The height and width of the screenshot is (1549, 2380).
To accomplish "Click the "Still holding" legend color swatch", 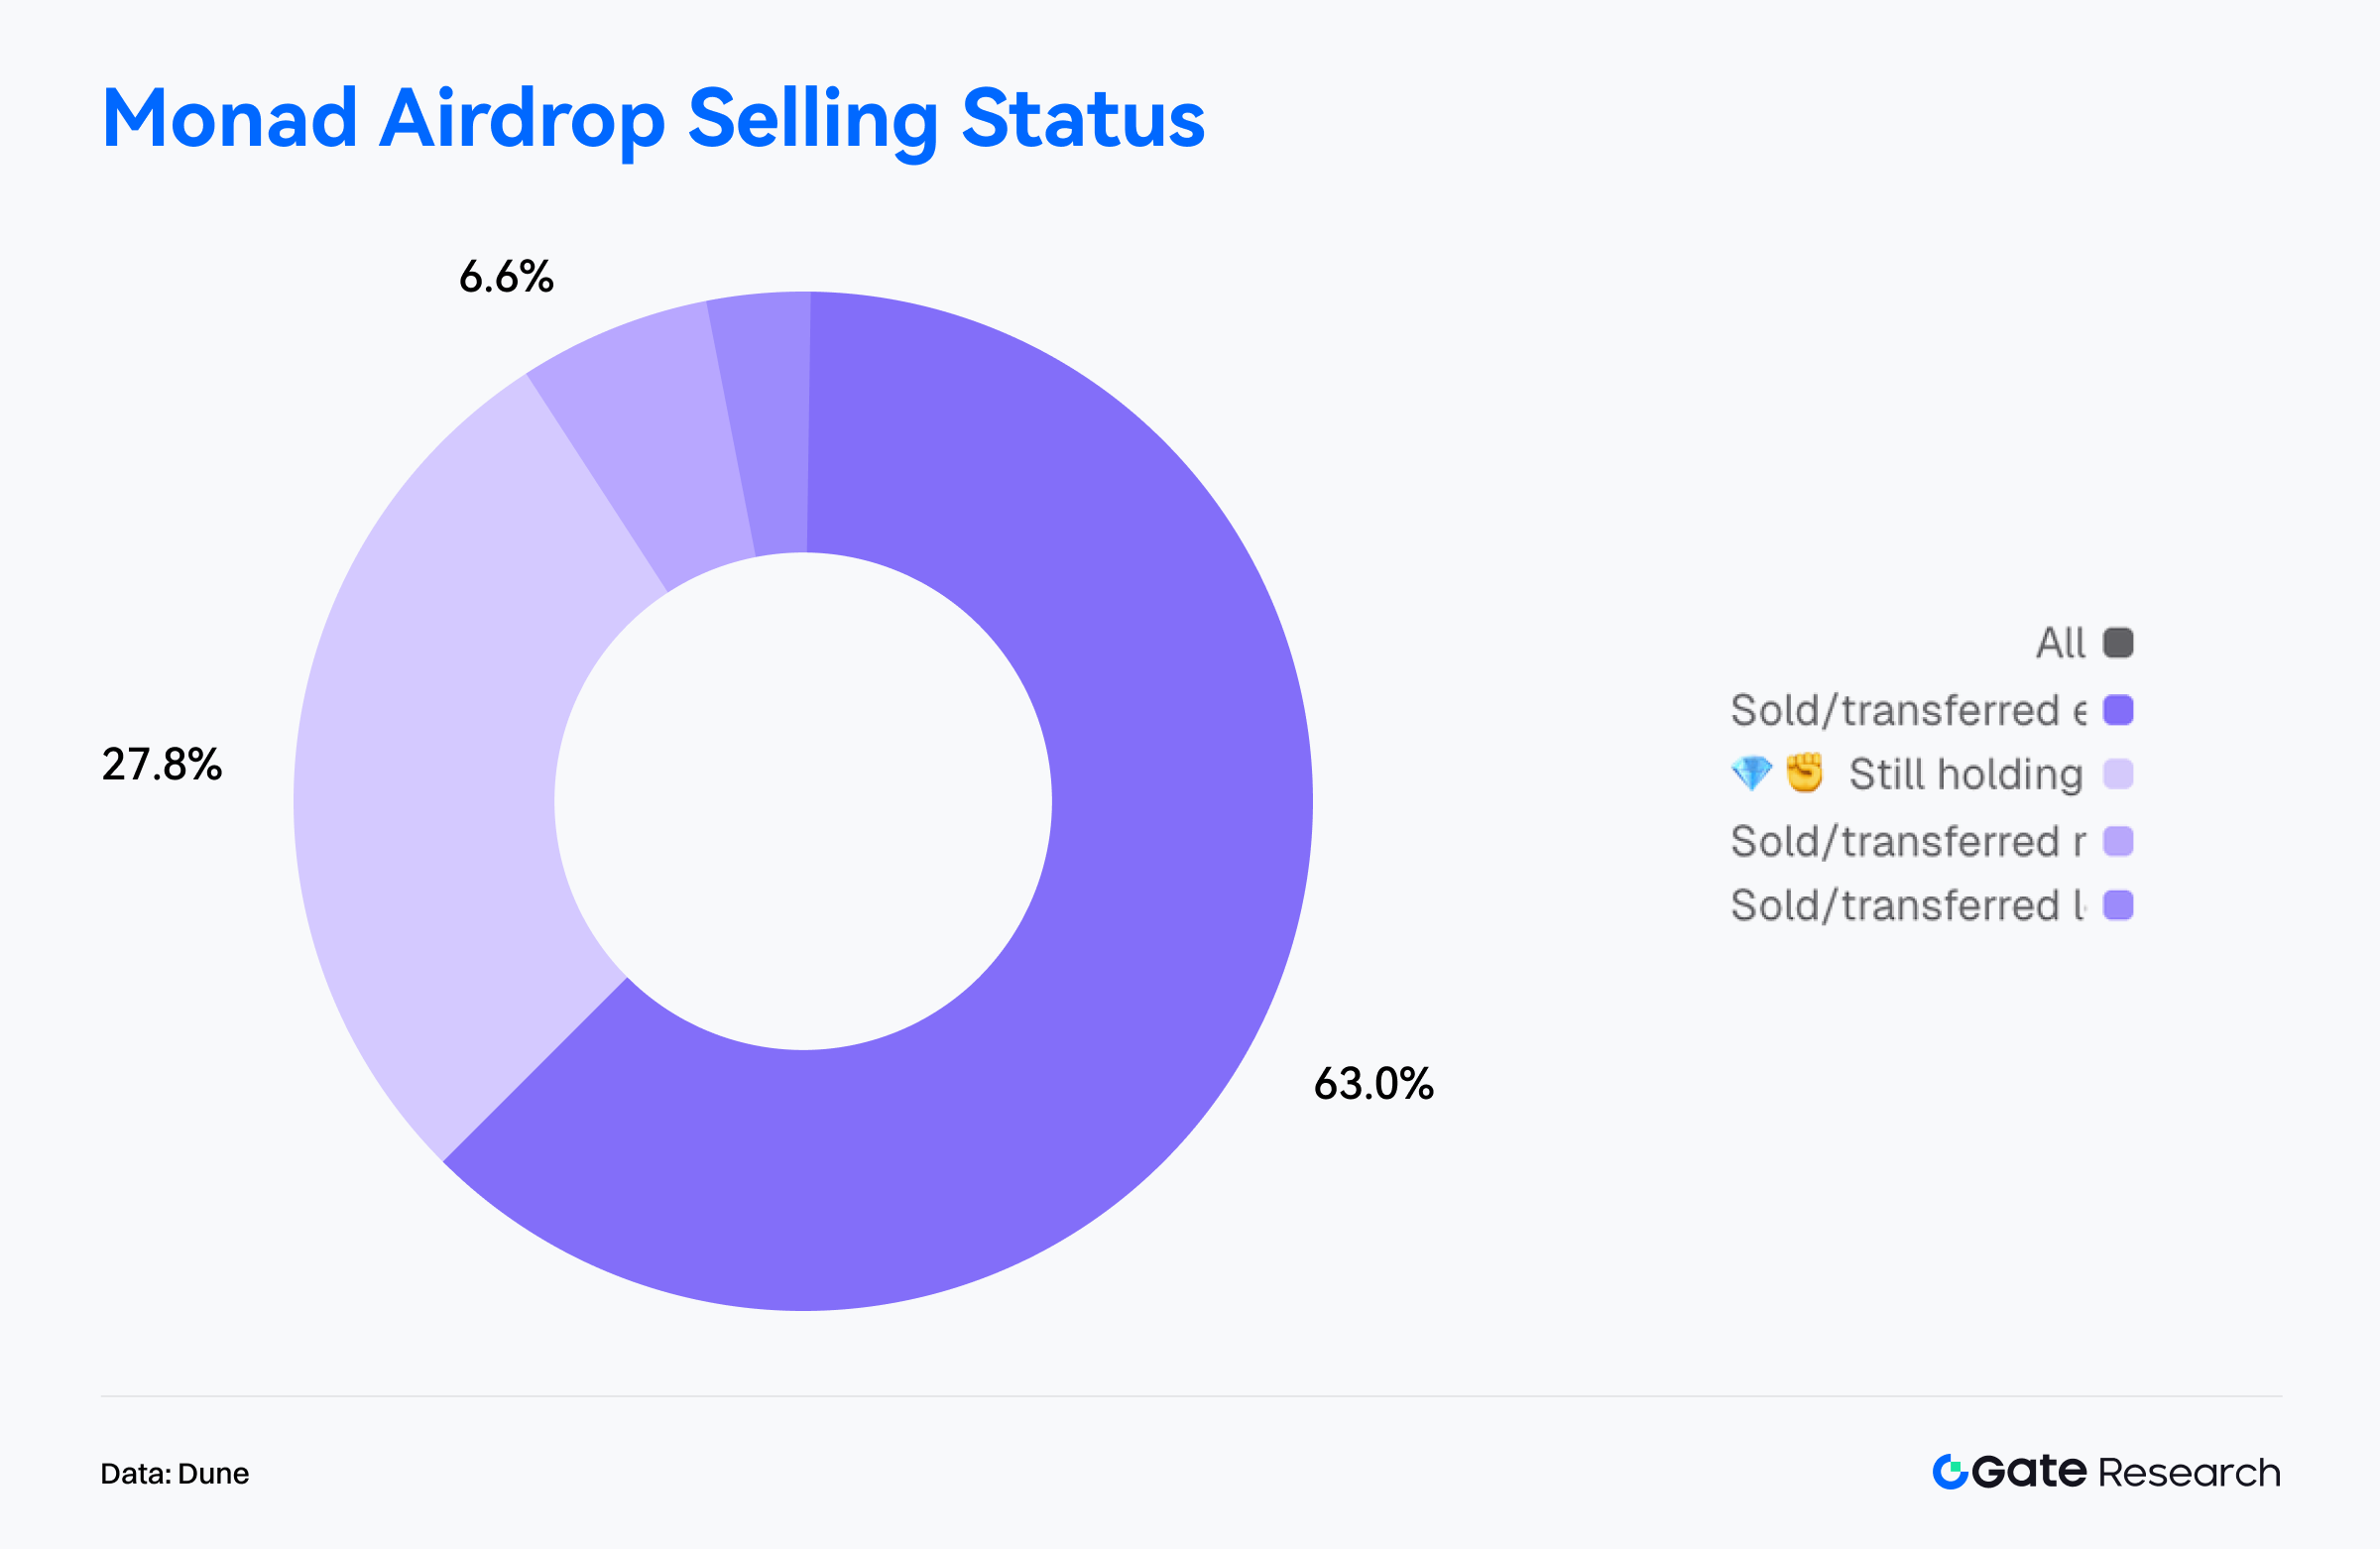I will click(2118, 774).
